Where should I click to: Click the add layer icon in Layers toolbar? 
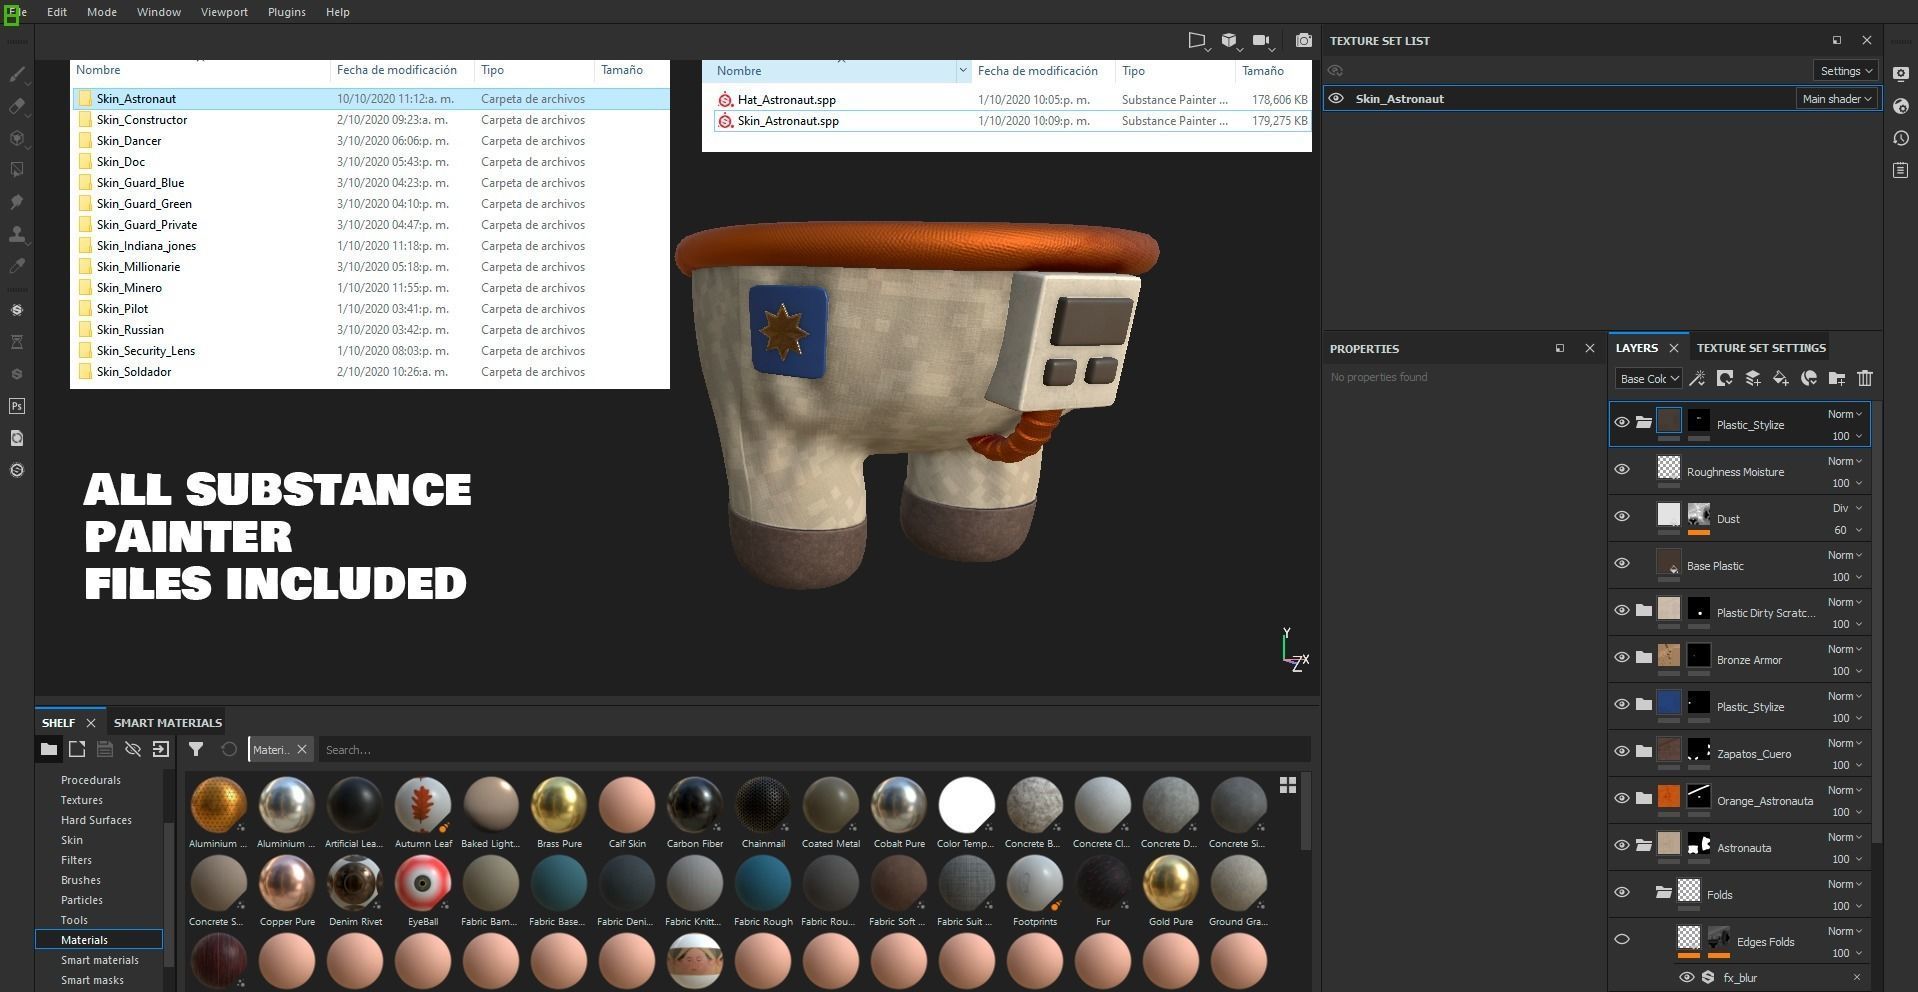(x=1753, y=378)
